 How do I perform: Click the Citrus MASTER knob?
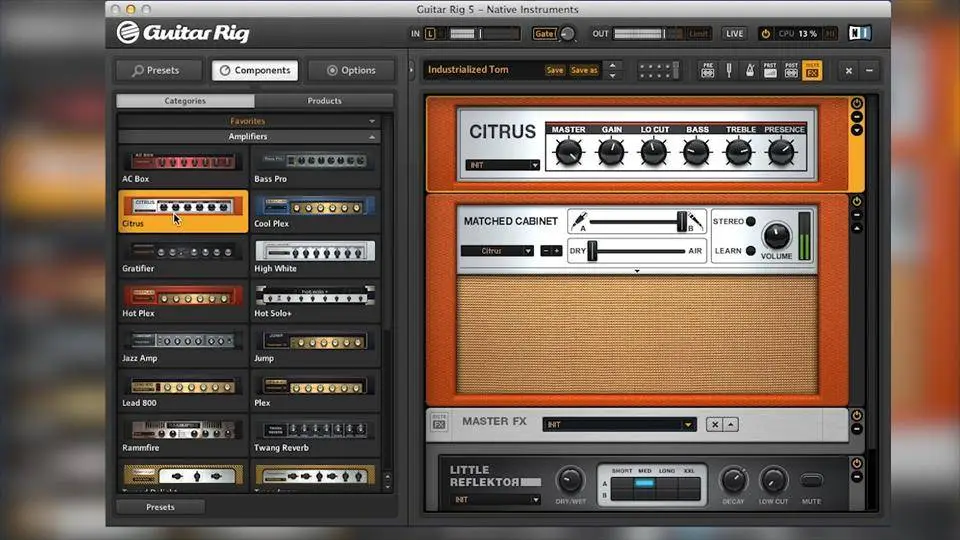[x=568, y=152]
